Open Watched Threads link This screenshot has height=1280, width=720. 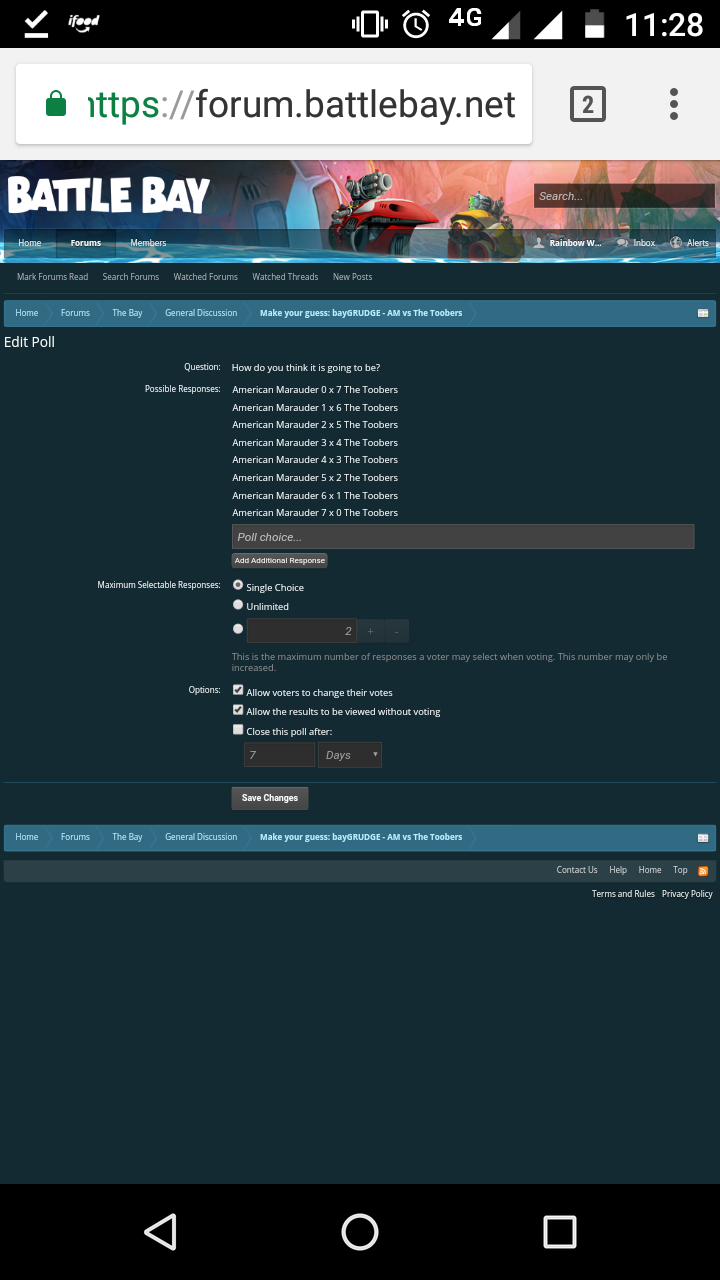285,277
